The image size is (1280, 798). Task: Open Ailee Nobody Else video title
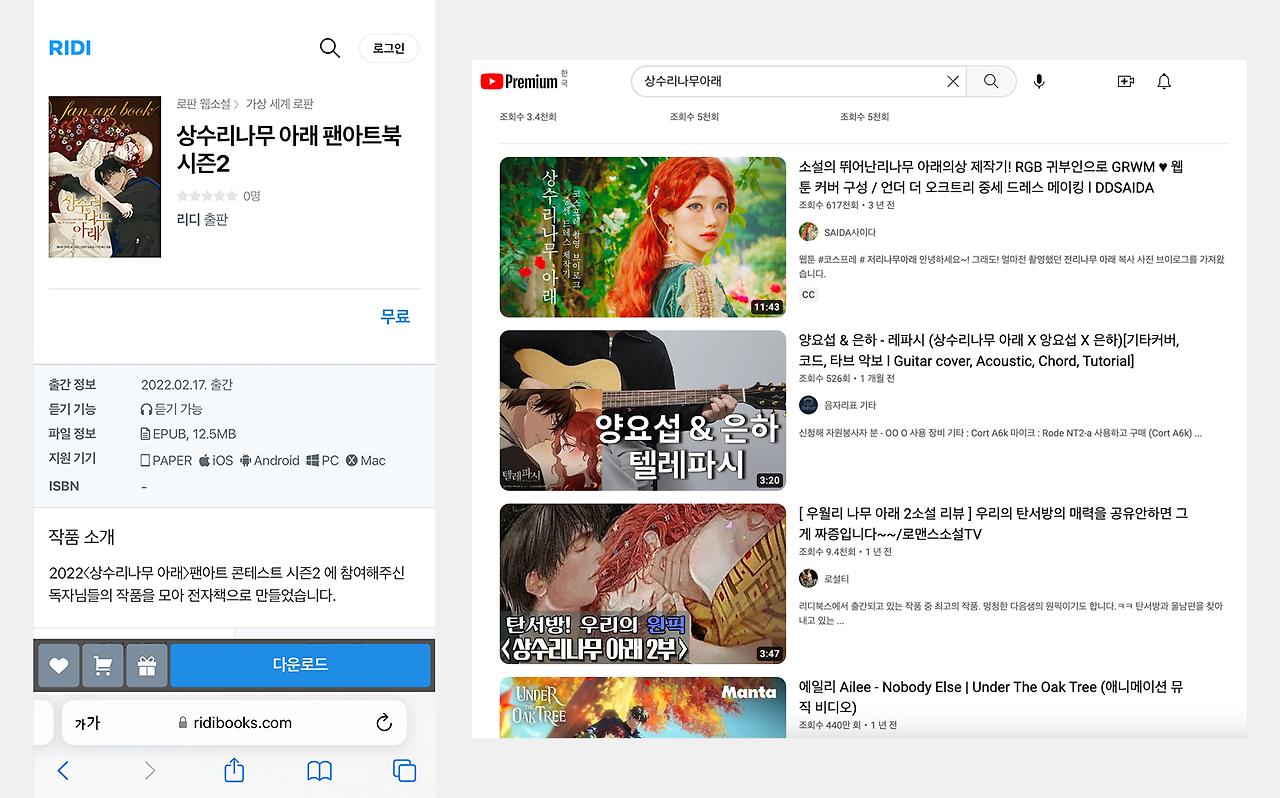(x=991, y=696)
